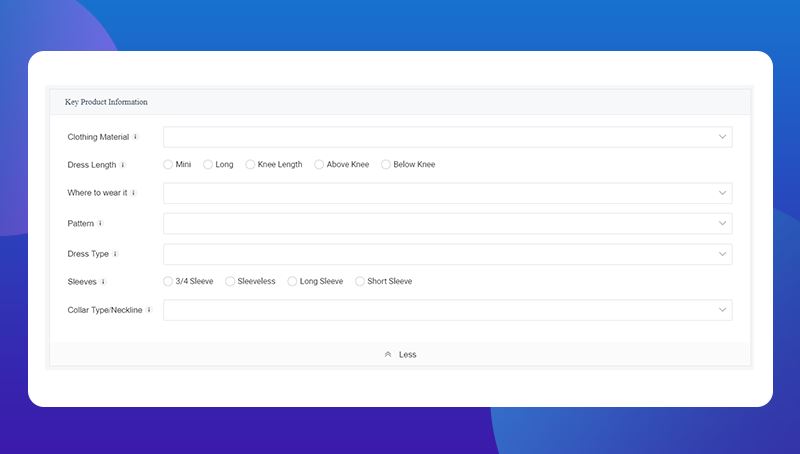Click the info icon beside Where to wear it
The height and width of the screenshot is (454, 800).
pyautogui.click(x=133, y=193)
